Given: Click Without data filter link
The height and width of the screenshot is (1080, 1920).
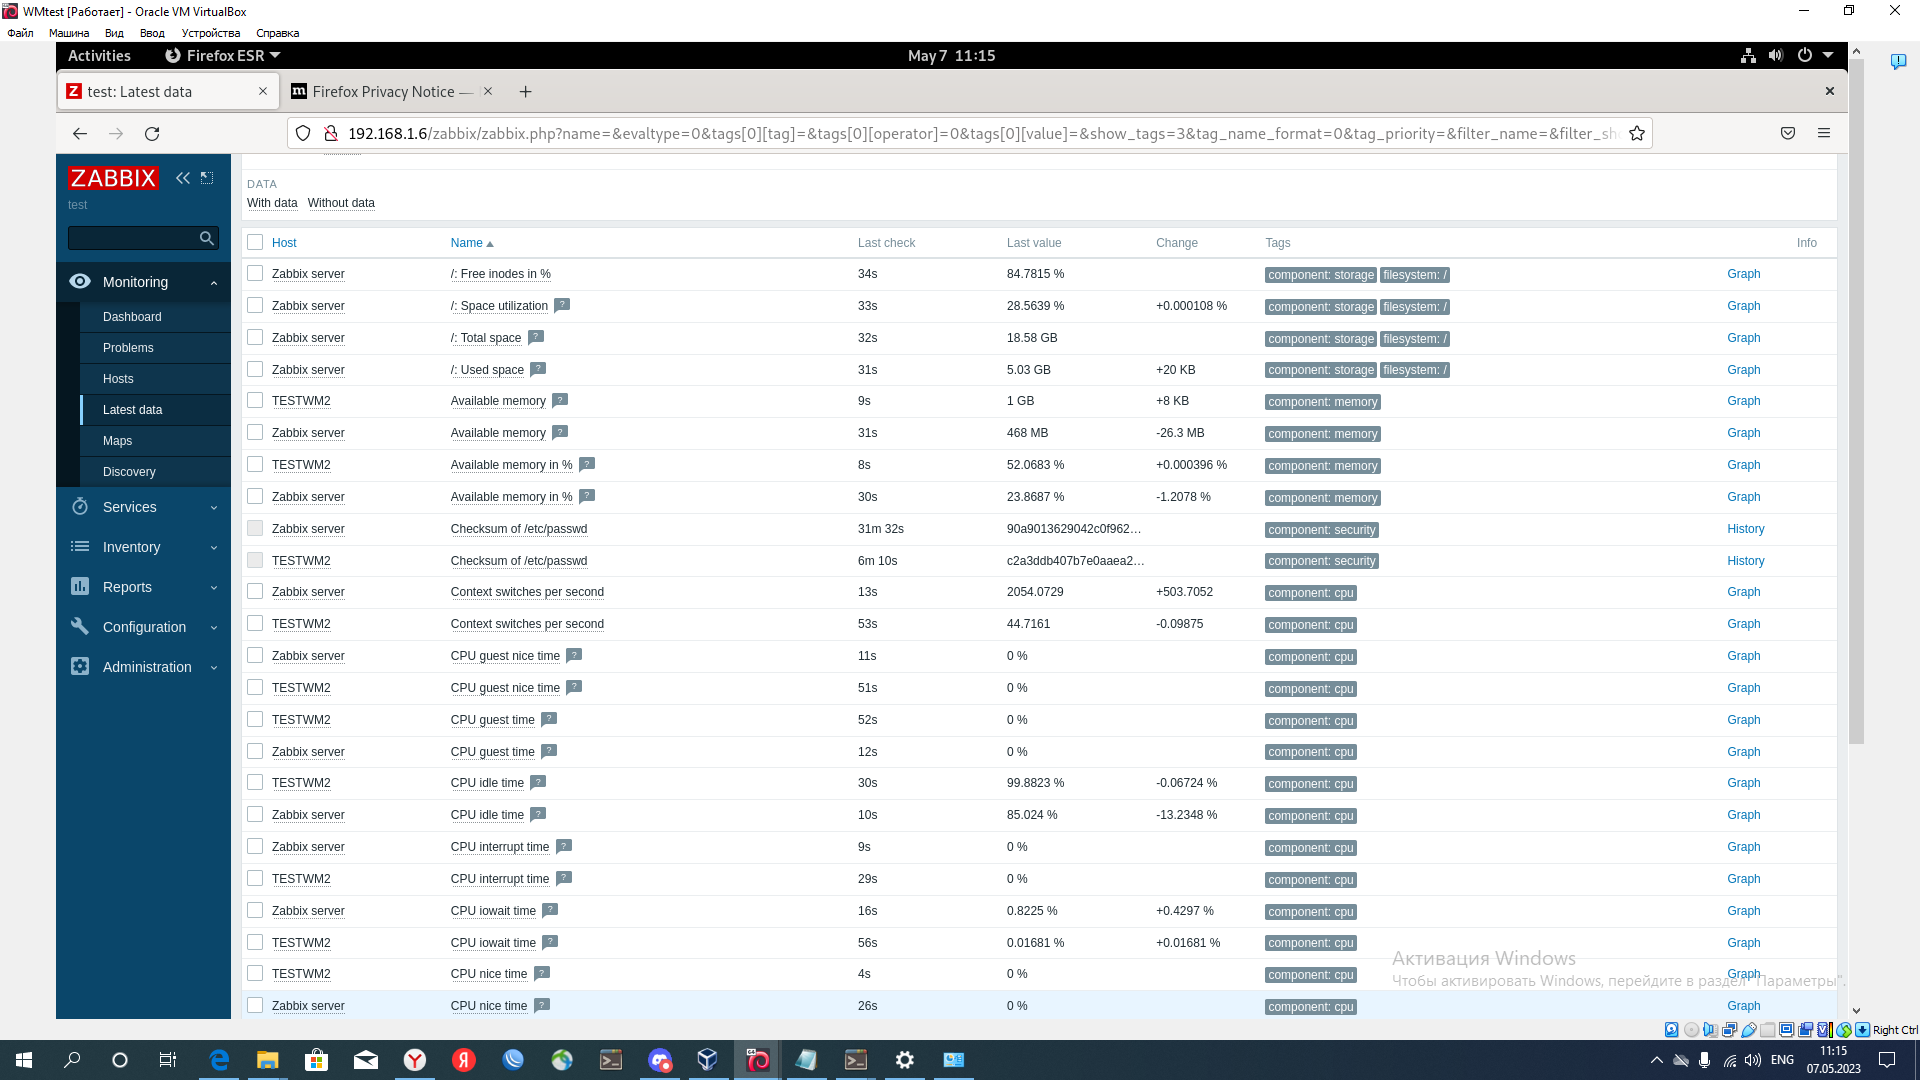Looking at the screenshot, I should 341,203.
